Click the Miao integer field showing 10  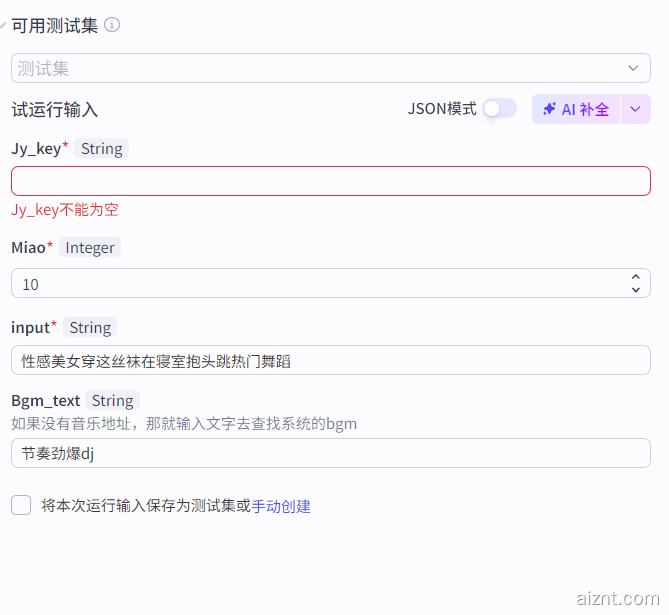tap(331, 283)
